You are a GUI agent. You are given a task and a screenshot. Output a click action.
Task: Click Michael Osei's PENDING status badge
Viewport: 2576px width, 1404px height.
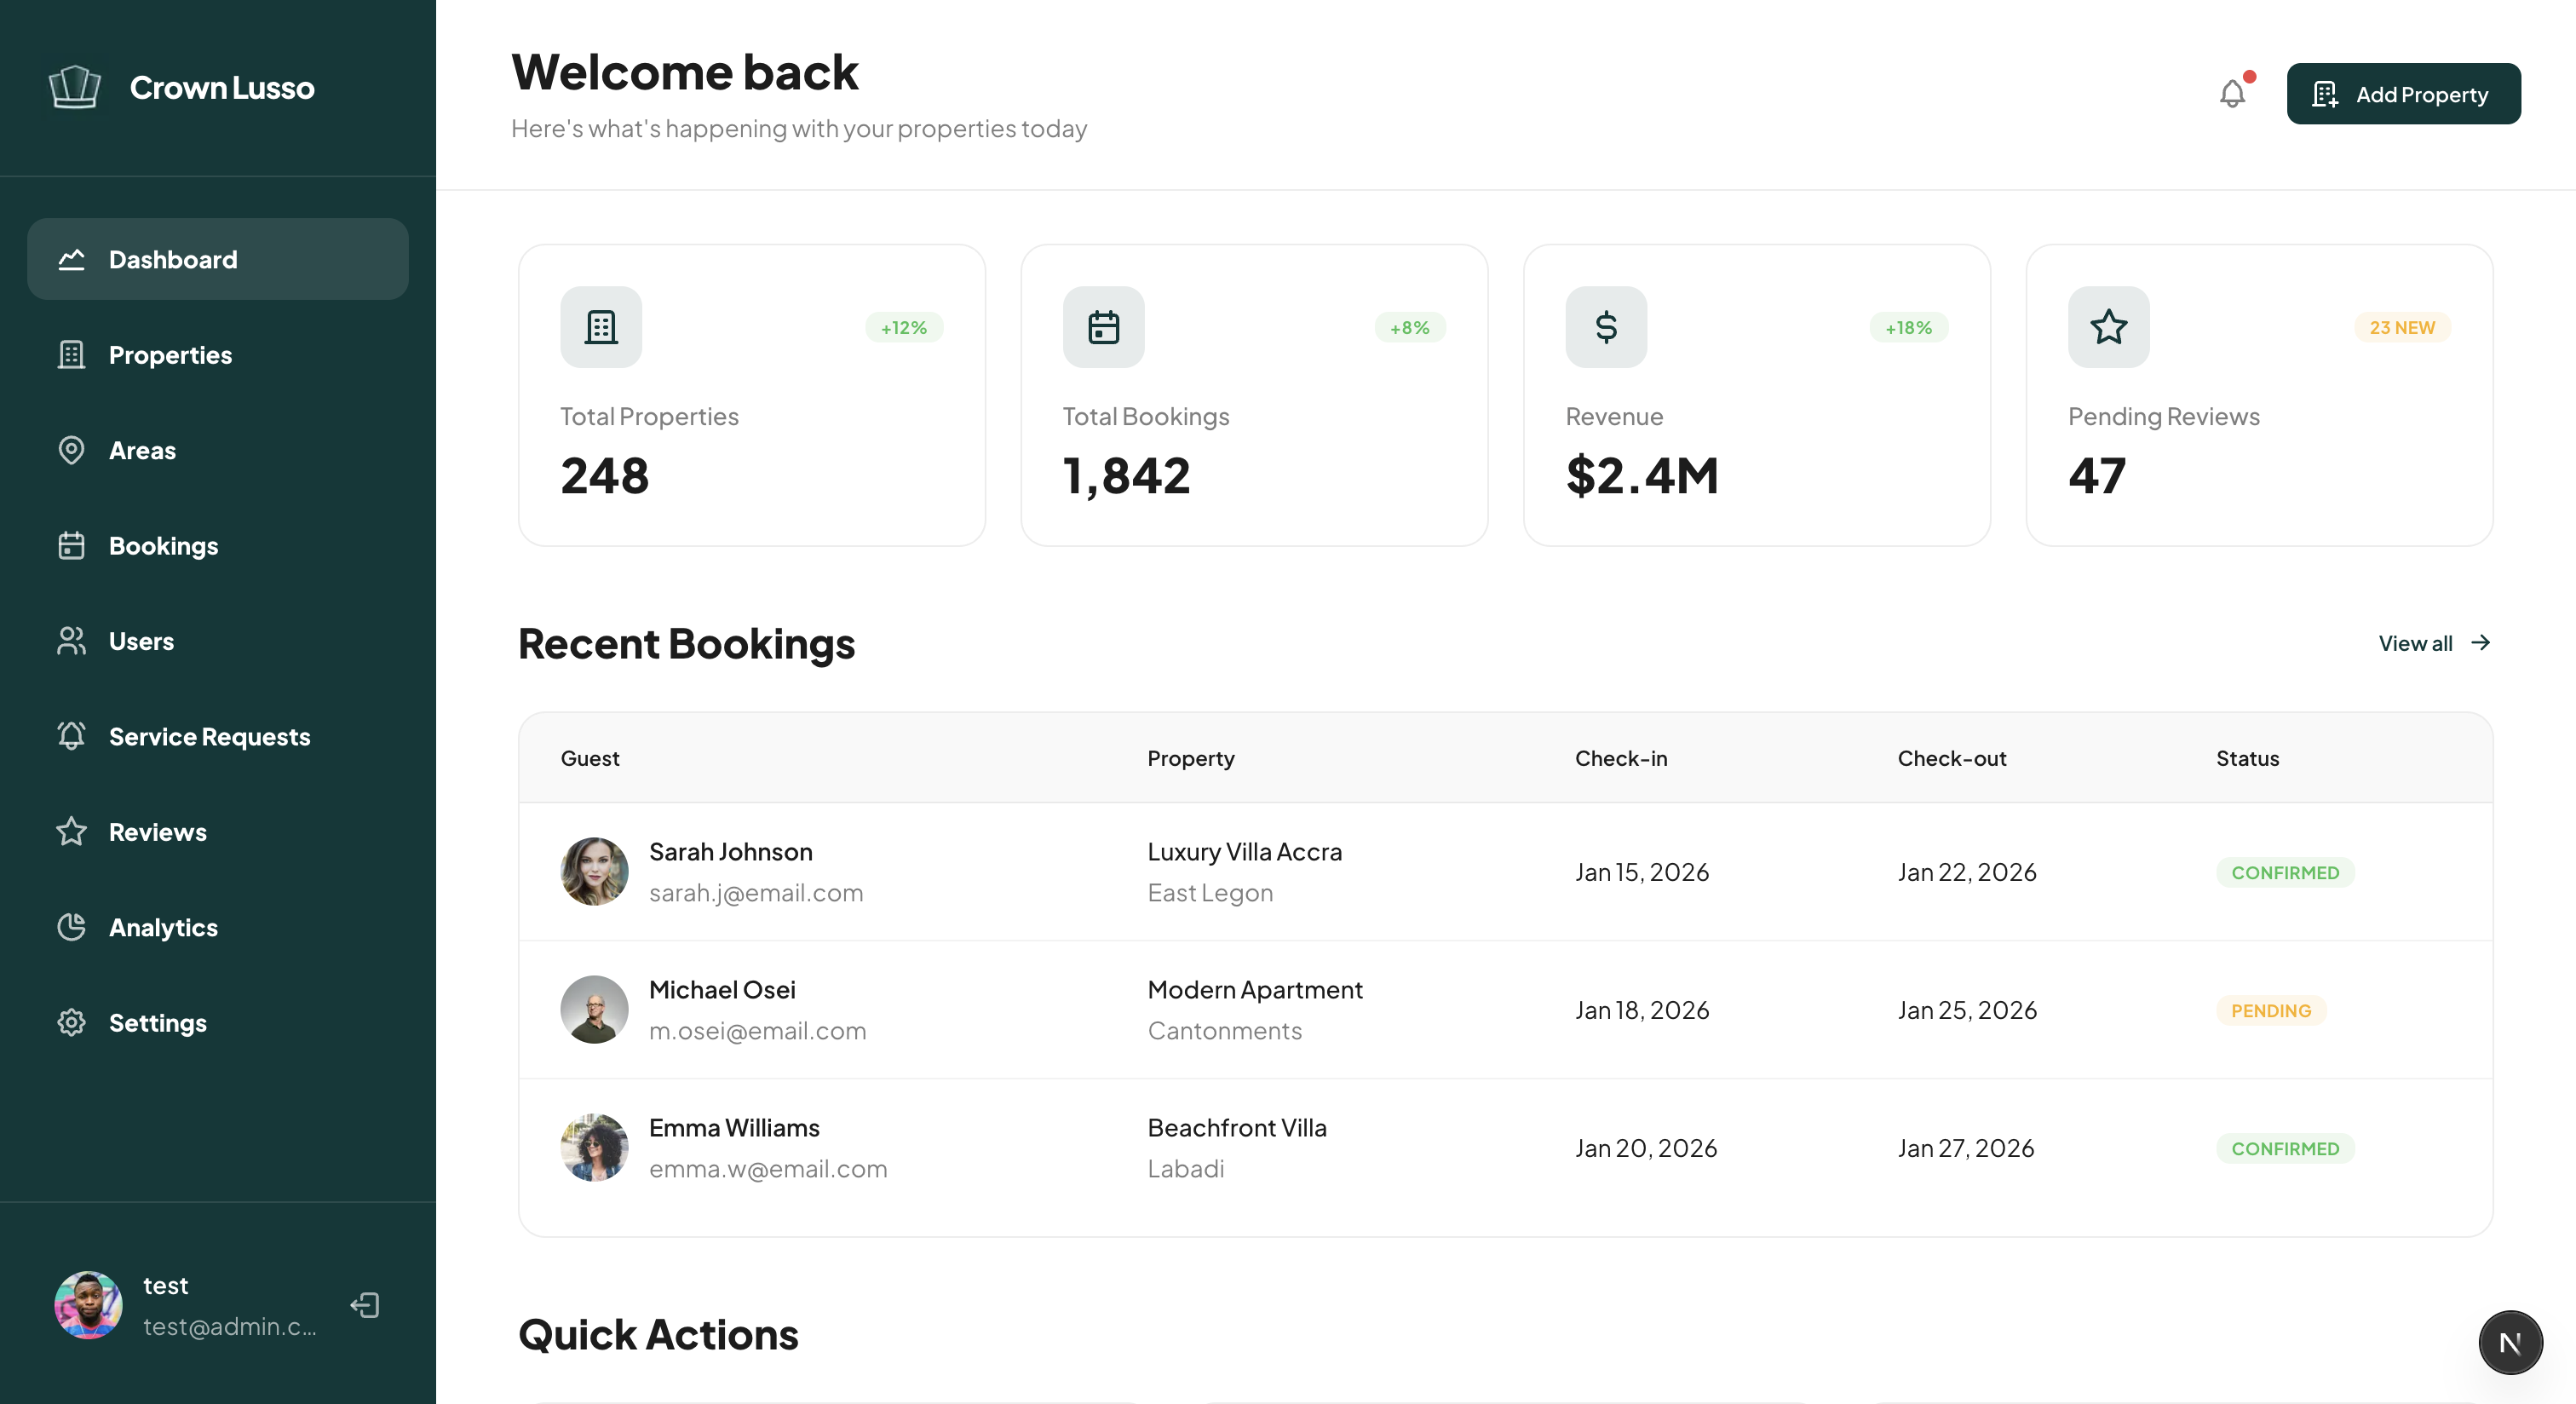(2270, 1010)
